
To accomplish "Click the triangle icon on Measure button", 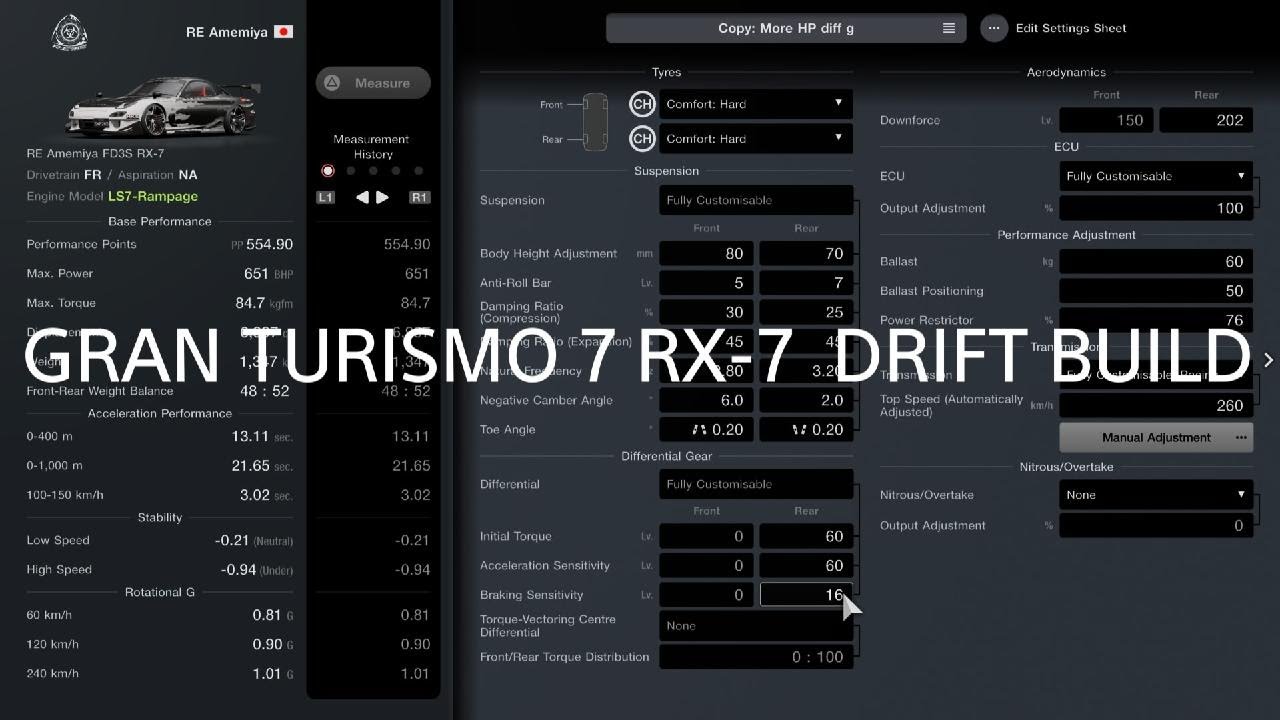I will pos(333,83).
